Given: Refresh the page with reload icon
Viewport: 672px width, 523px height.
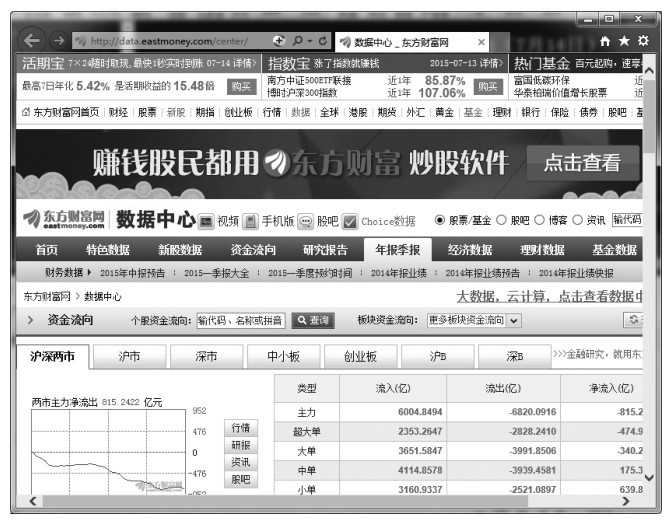Looking at the screenshot, I should 323,41.
